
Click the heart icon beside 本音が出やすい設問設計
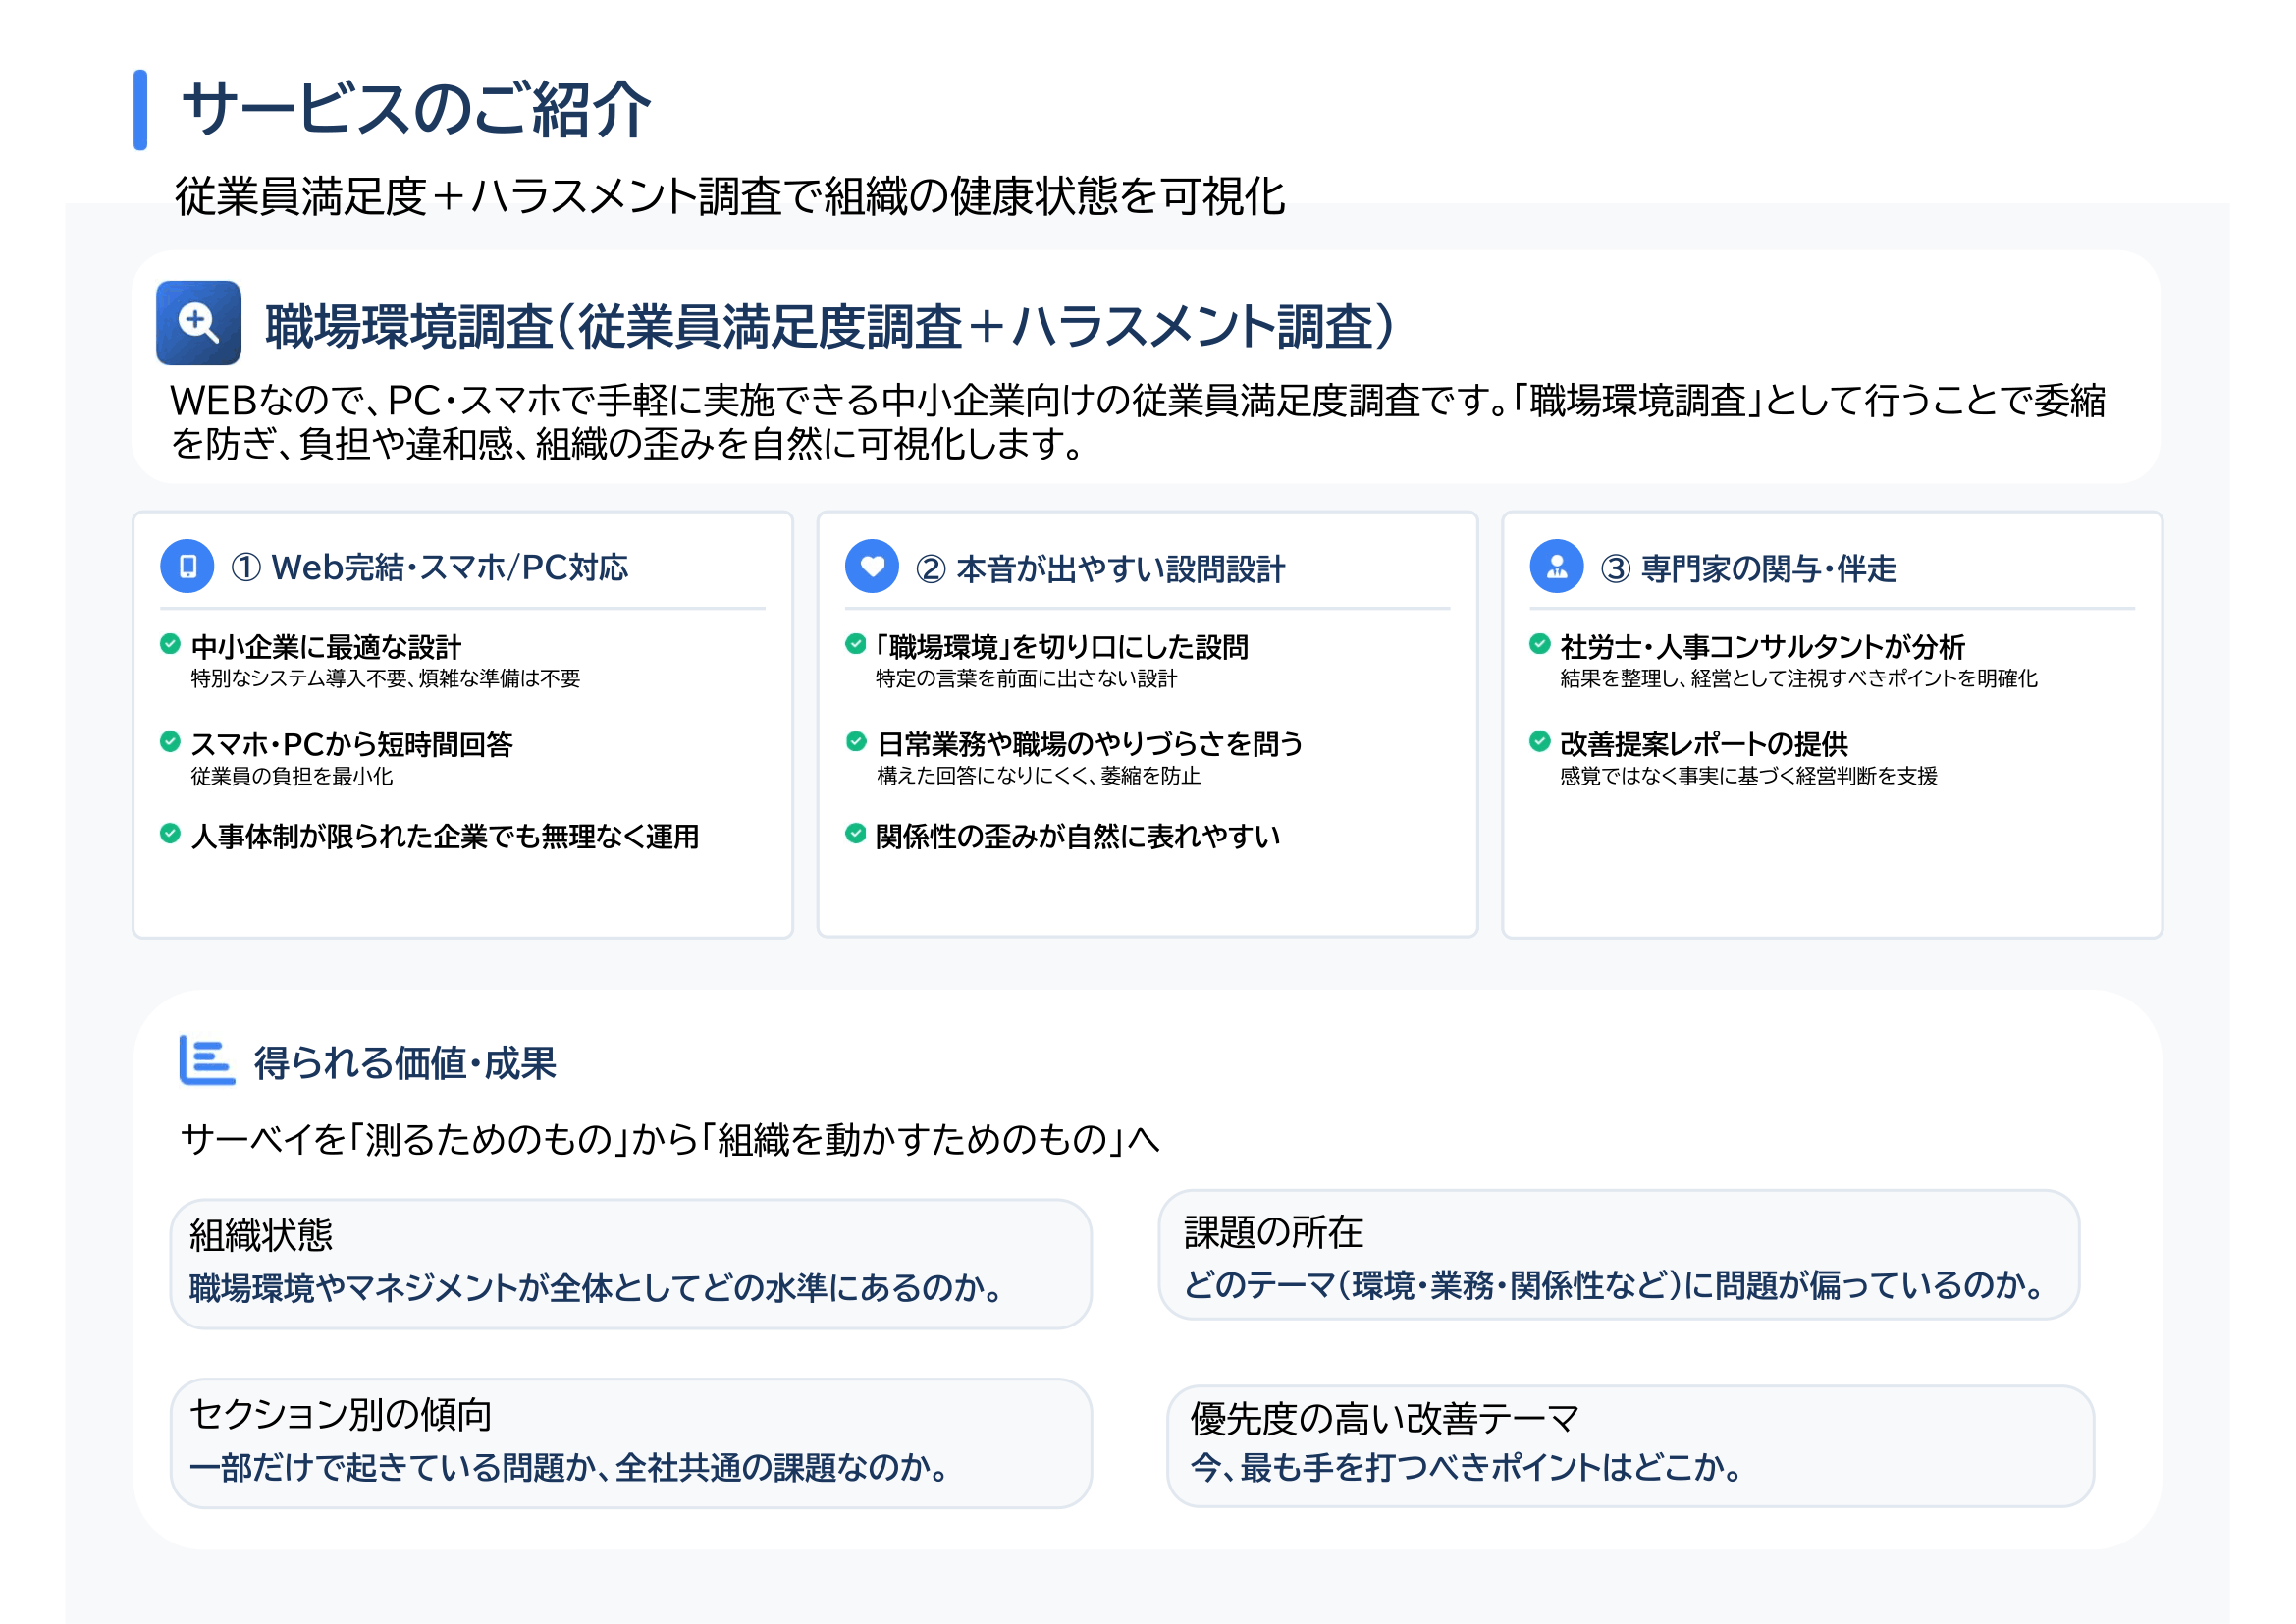click(x=872, y=566)
